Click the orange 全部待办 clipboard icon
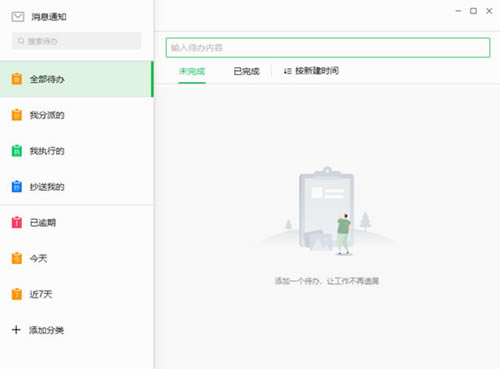Viewport: 500px width, 369px height. coord(17,79)
